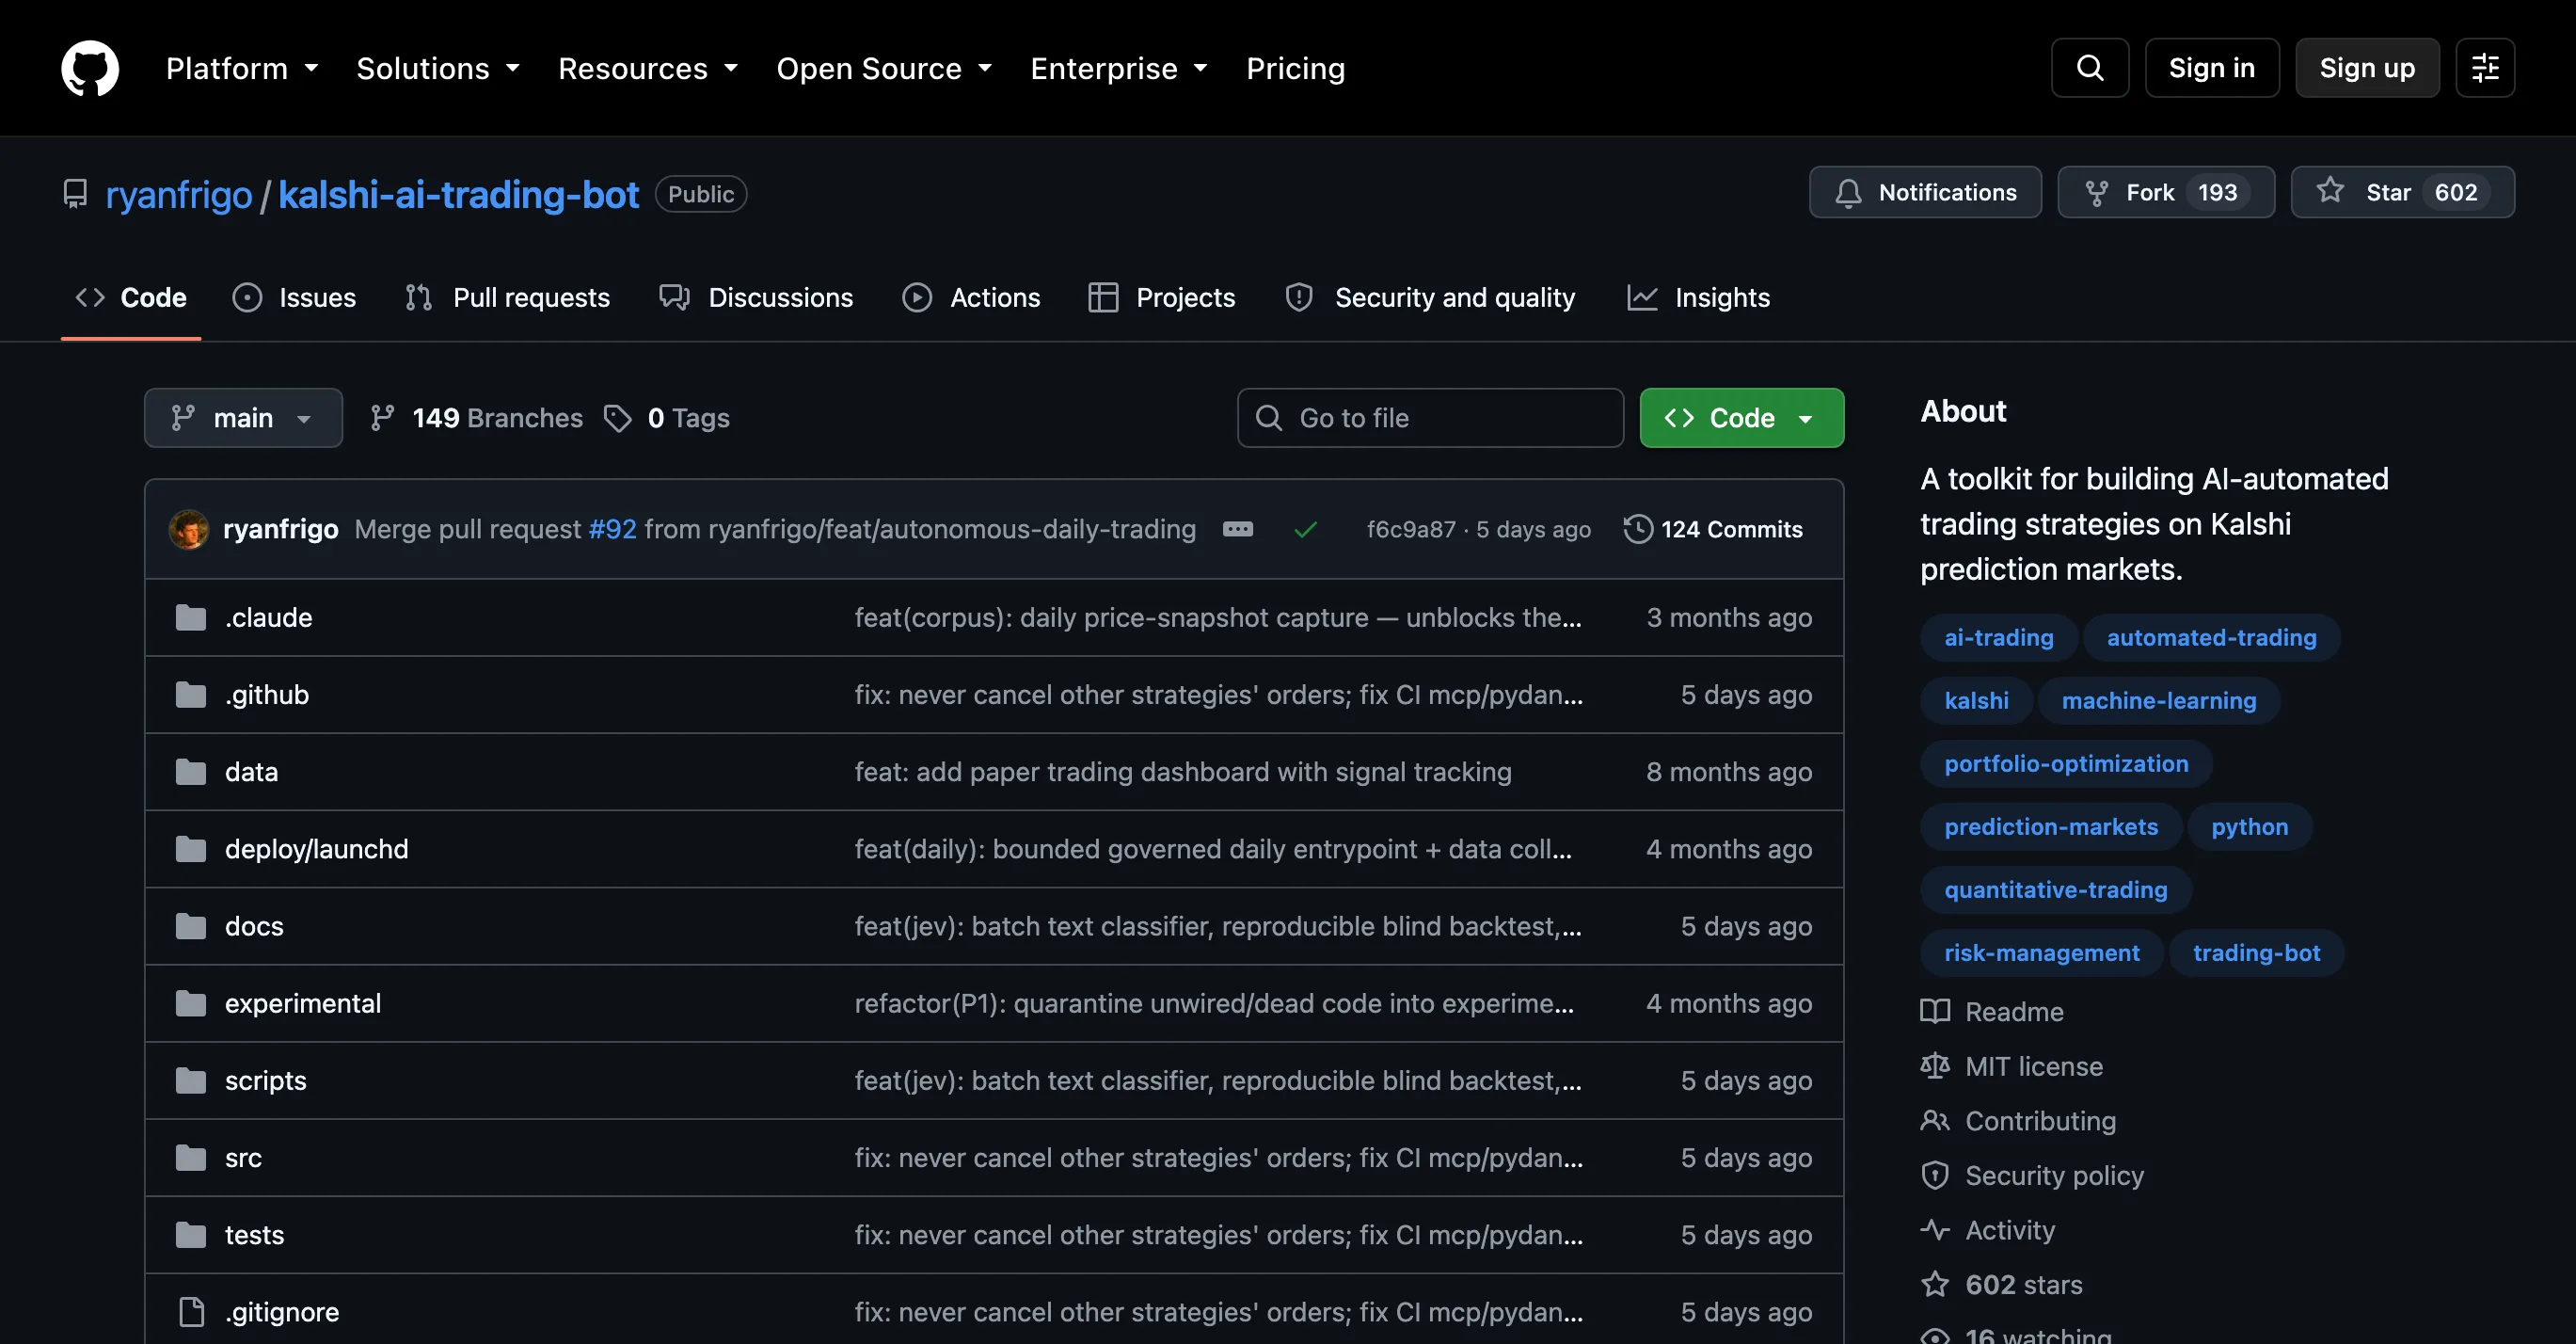Open the Pricing link
2576x1344 pixels.
click(x=1295, y=68)
